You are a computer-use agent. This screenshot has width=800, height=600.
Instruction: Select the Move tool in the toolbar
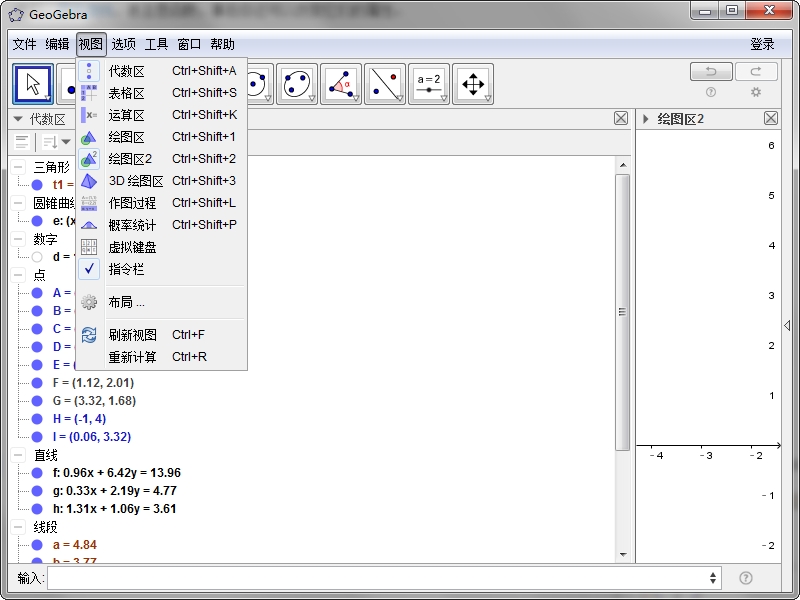32,84
